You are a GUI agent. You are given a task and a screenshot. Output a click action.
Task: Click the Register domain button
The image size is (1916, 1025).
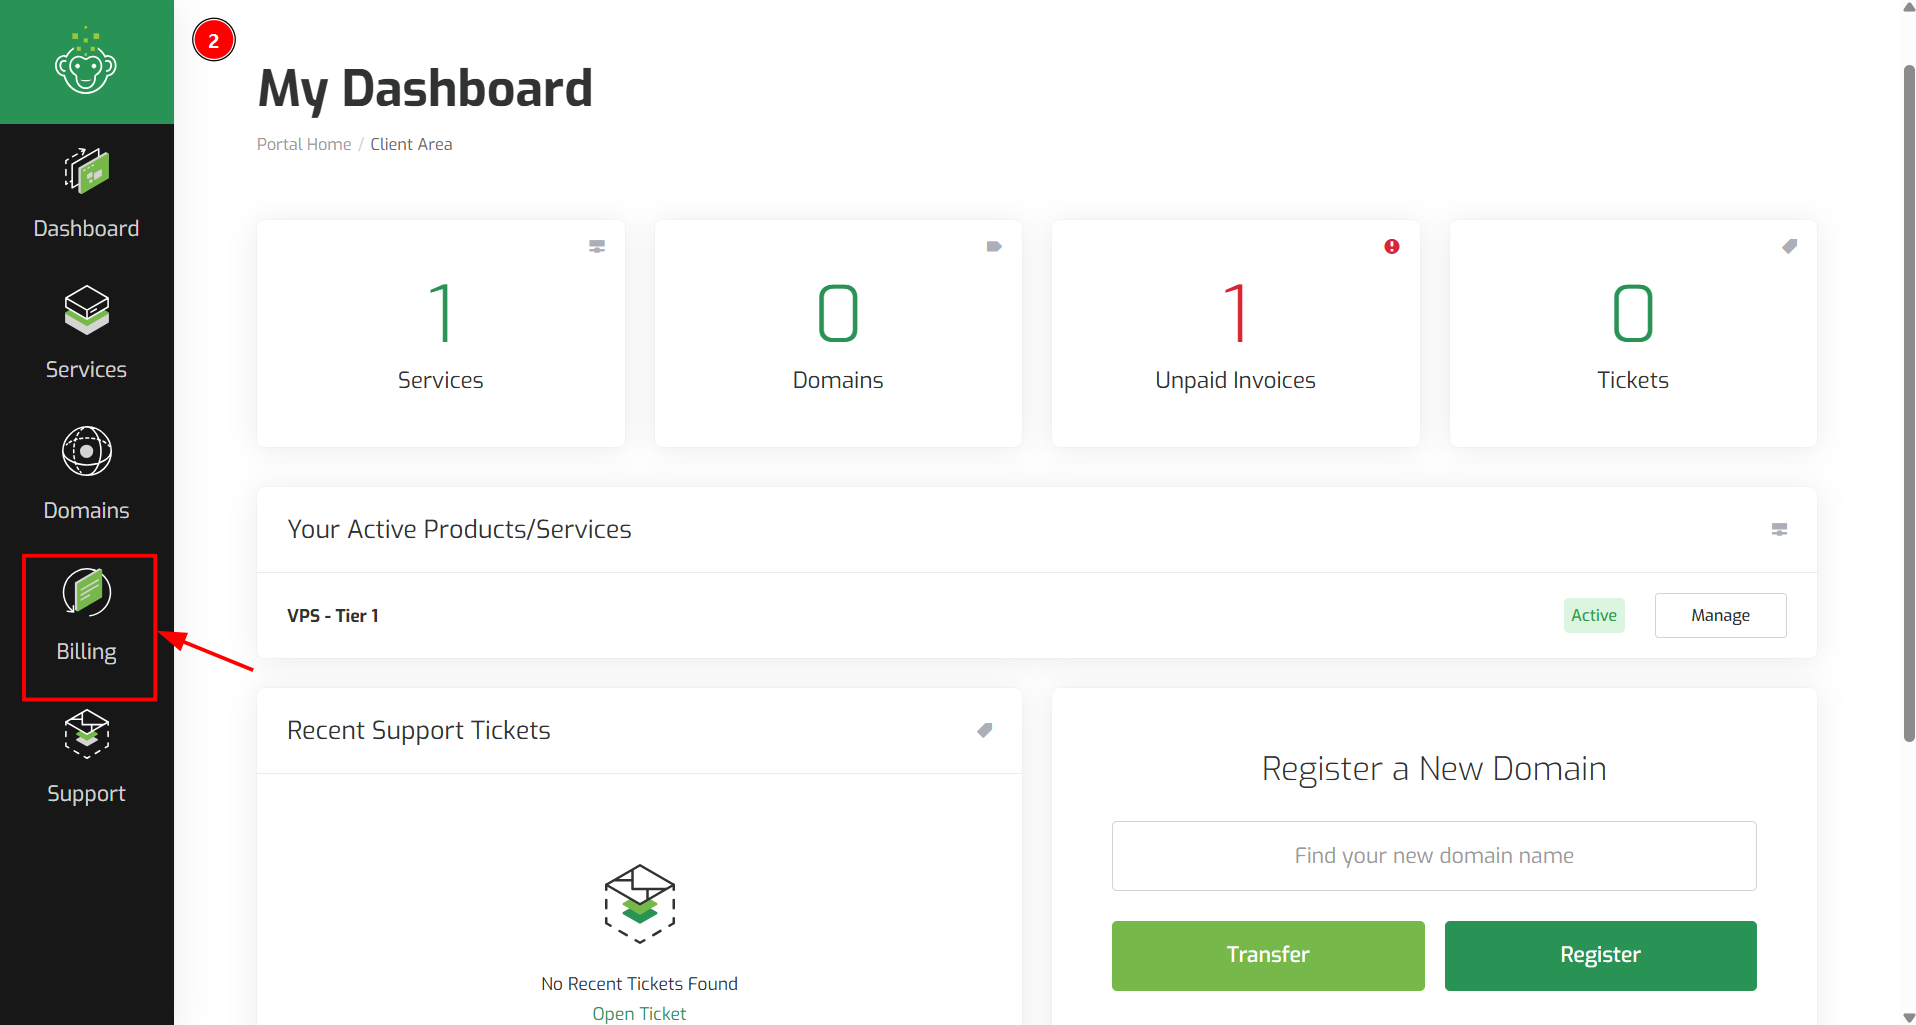click(x=1600, y=955)
